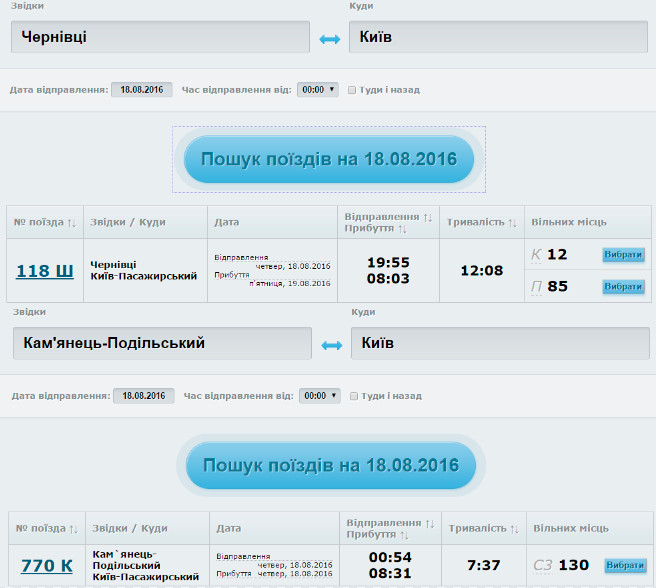Select П seats with 85 free via Вибрати
The height and width of the screenshot is (588, 656).
[623, 287]
